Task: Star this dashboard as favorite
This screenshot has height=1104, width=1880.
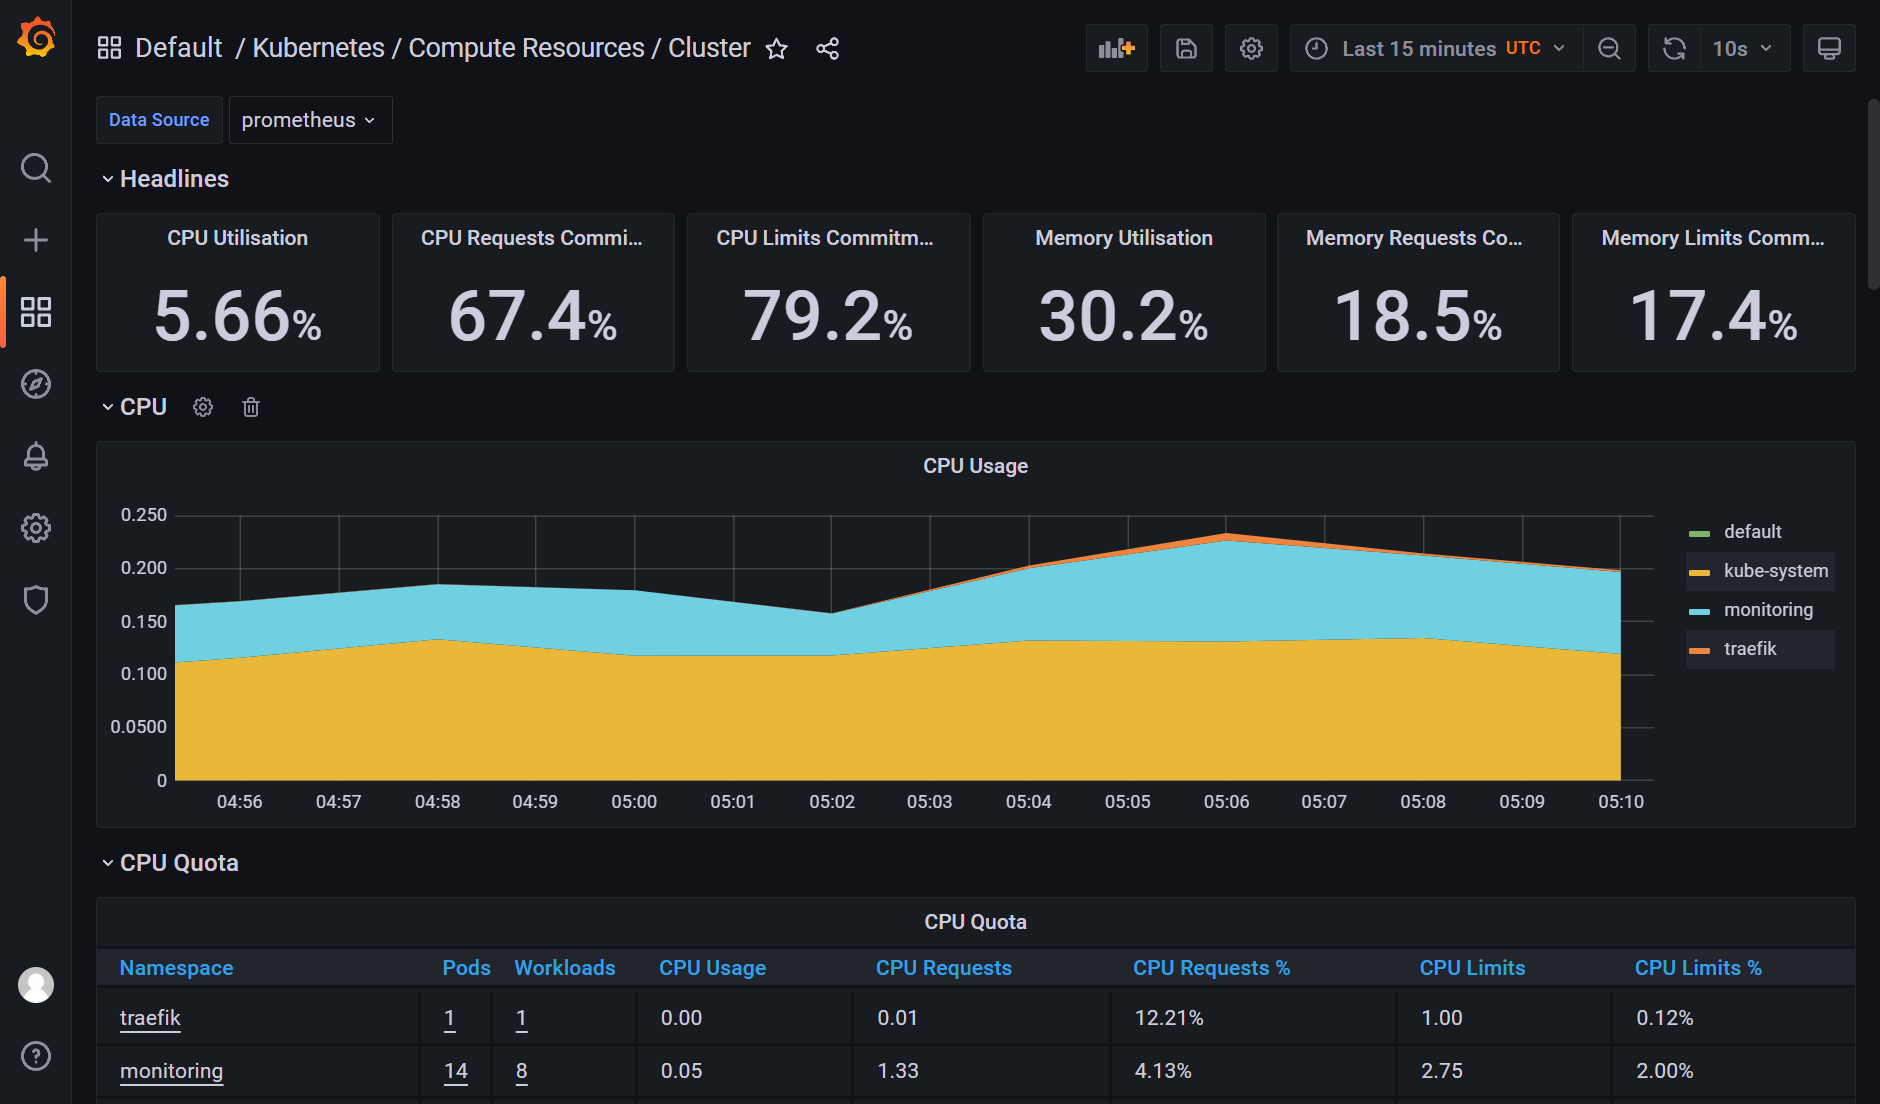Action: [777, 49]
